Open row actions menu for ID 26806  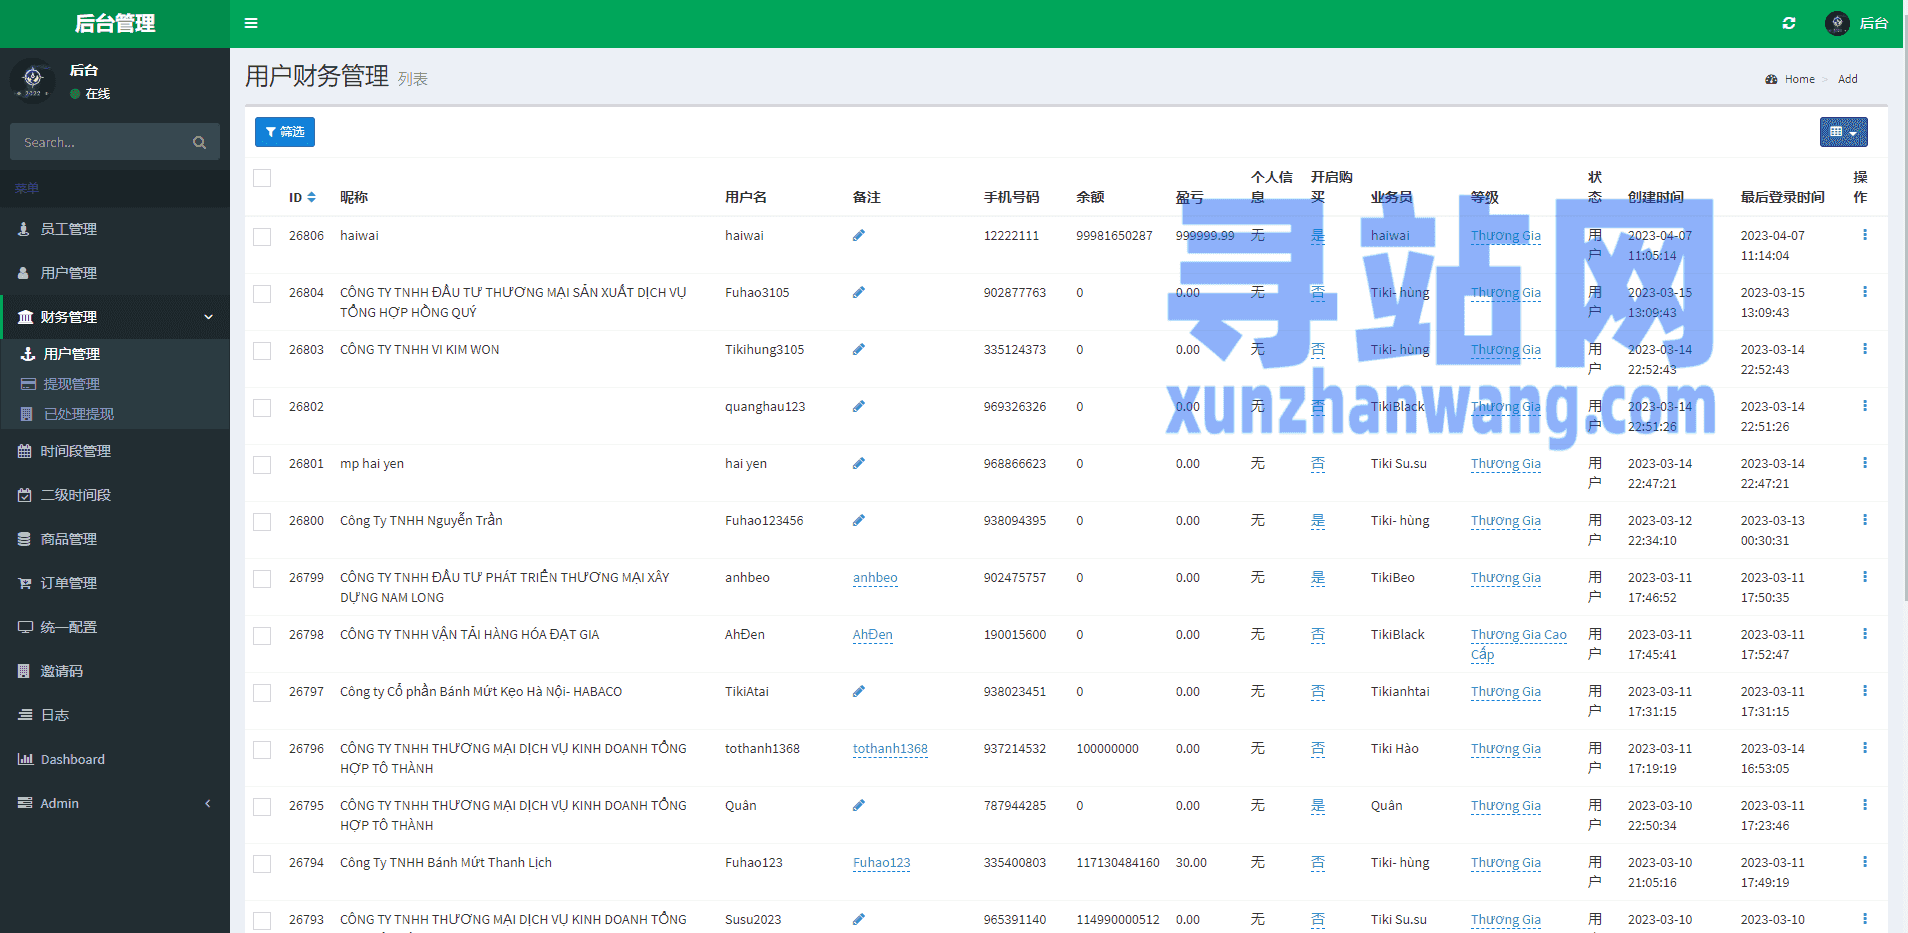[1865, 235]
